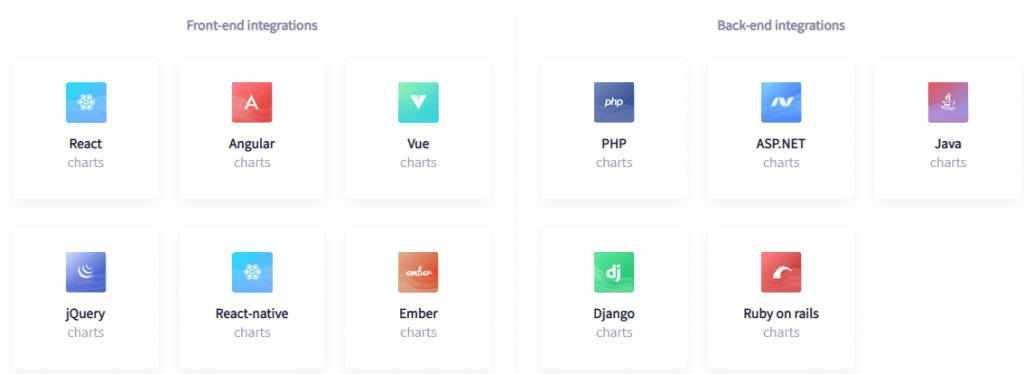Click the Ruby on rails icon
The image size is (1024, 374).
[781, 272]
